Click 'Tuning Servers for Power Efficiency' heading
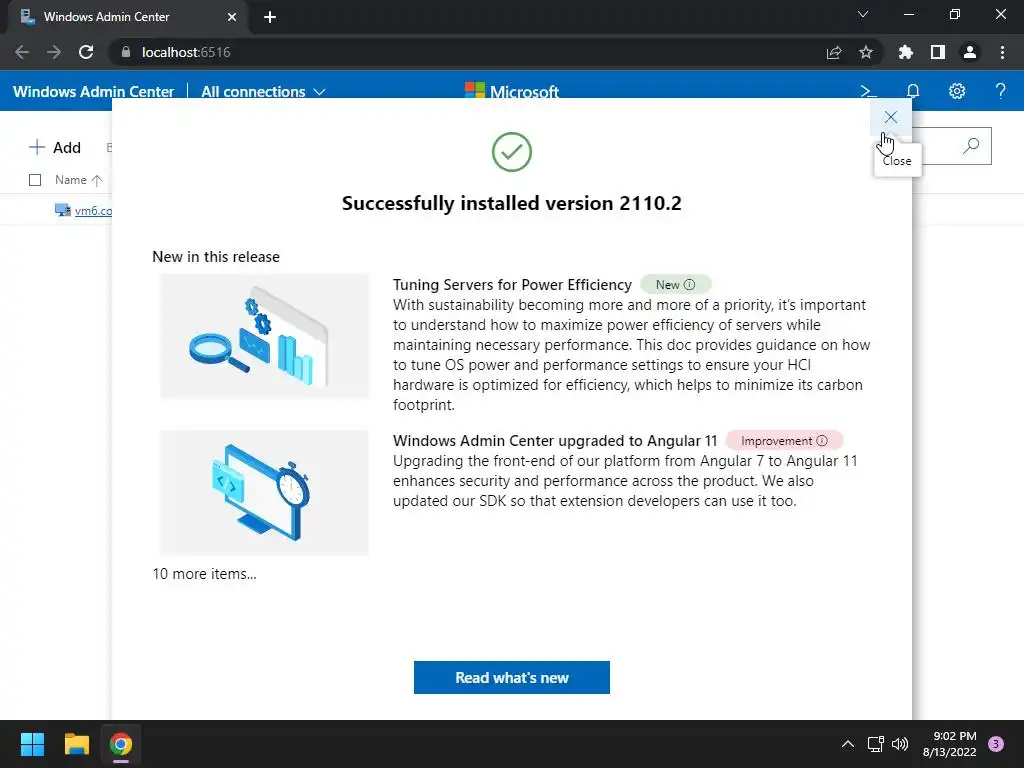The image size is (1024, 768). point(512,285)
